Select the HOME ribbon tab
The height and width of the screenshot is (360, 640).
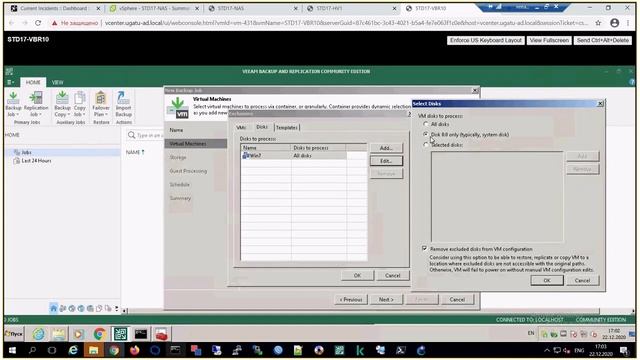(x=33, y=82)
